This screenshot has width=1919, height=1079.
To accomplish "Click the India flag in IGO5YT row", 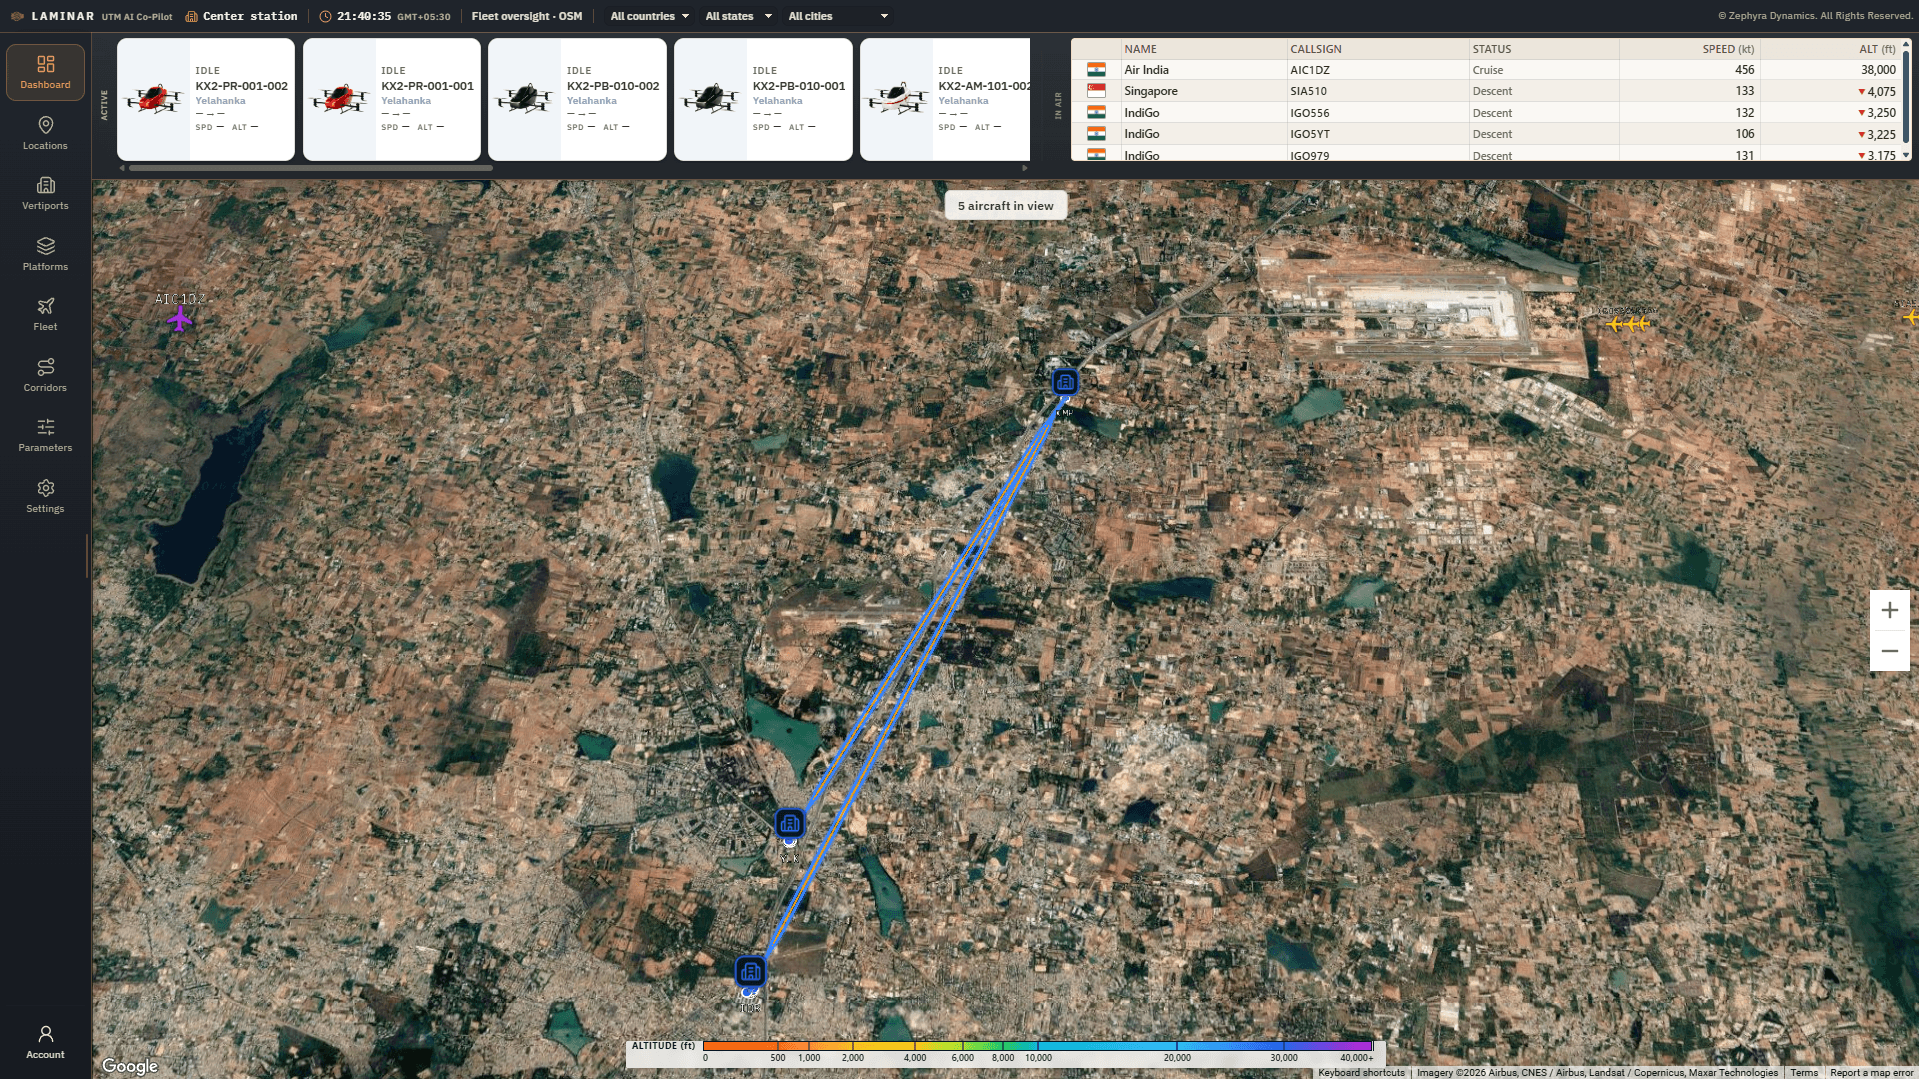I will (1096, 134).
